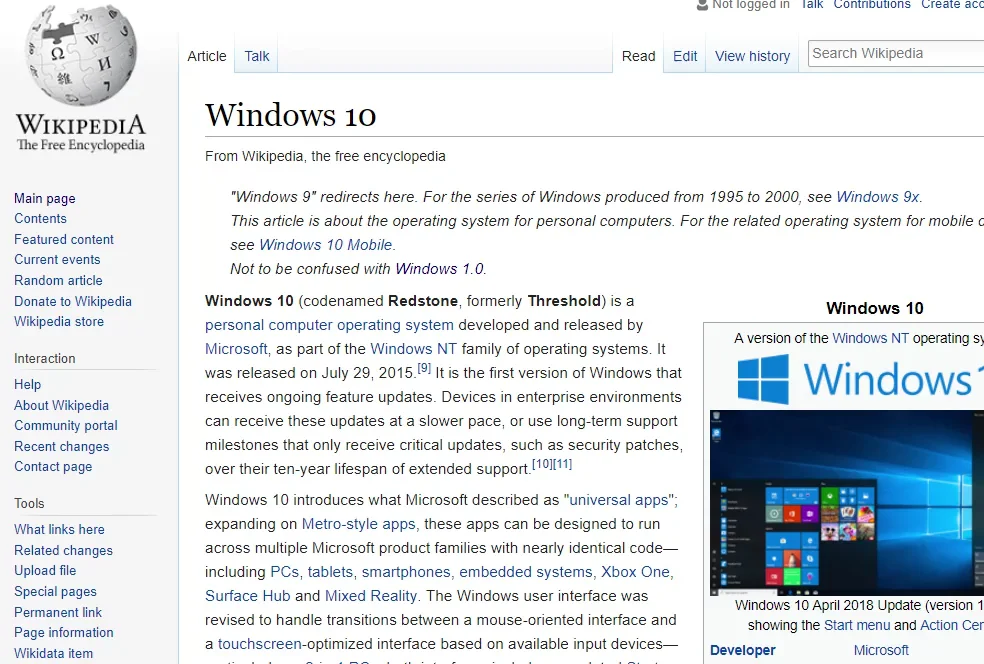Open the Contact page link
The height and width of the screenshot is (664, 984).
coord(53,466)
